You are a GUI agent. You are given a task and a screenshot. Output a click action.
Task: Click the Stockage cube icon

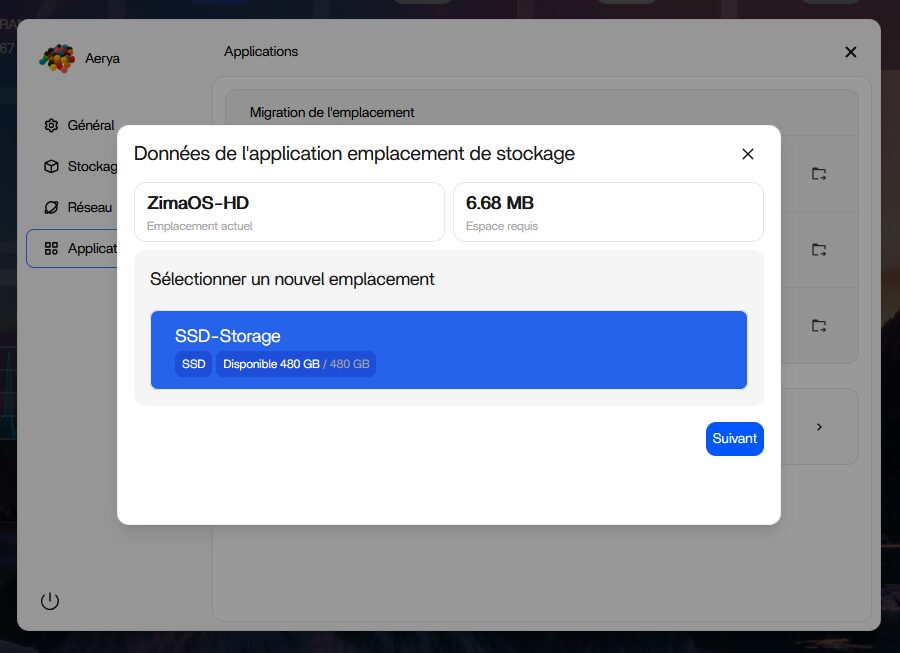[x=51, y=167]
